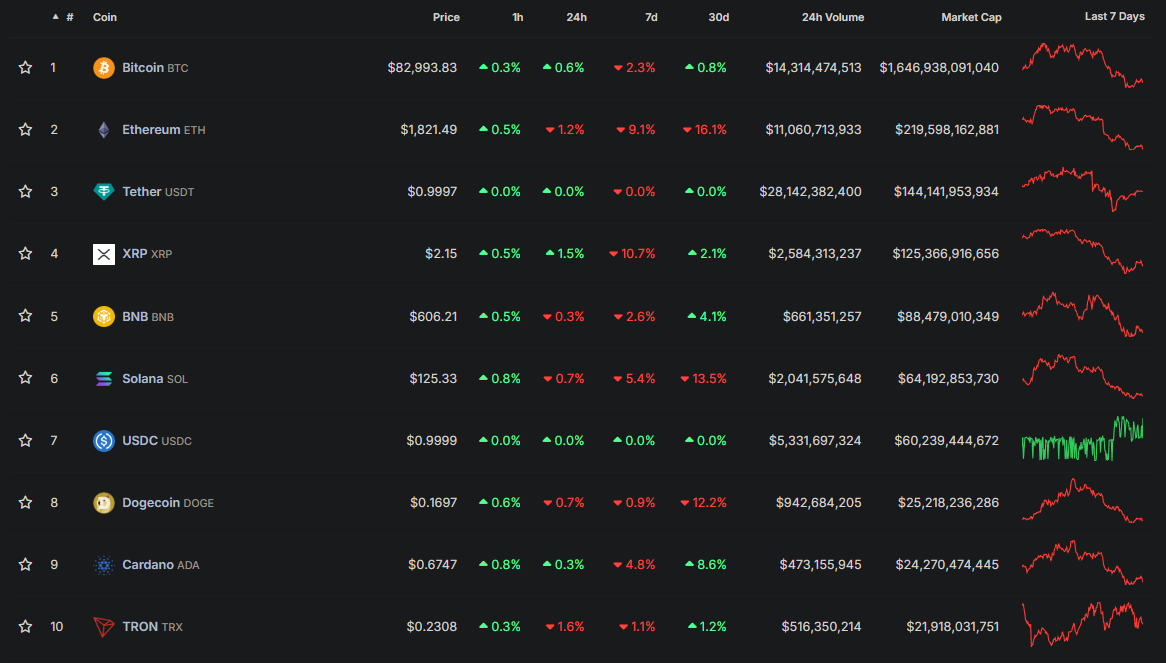Click the Cardano logo icon

point(103,565)
